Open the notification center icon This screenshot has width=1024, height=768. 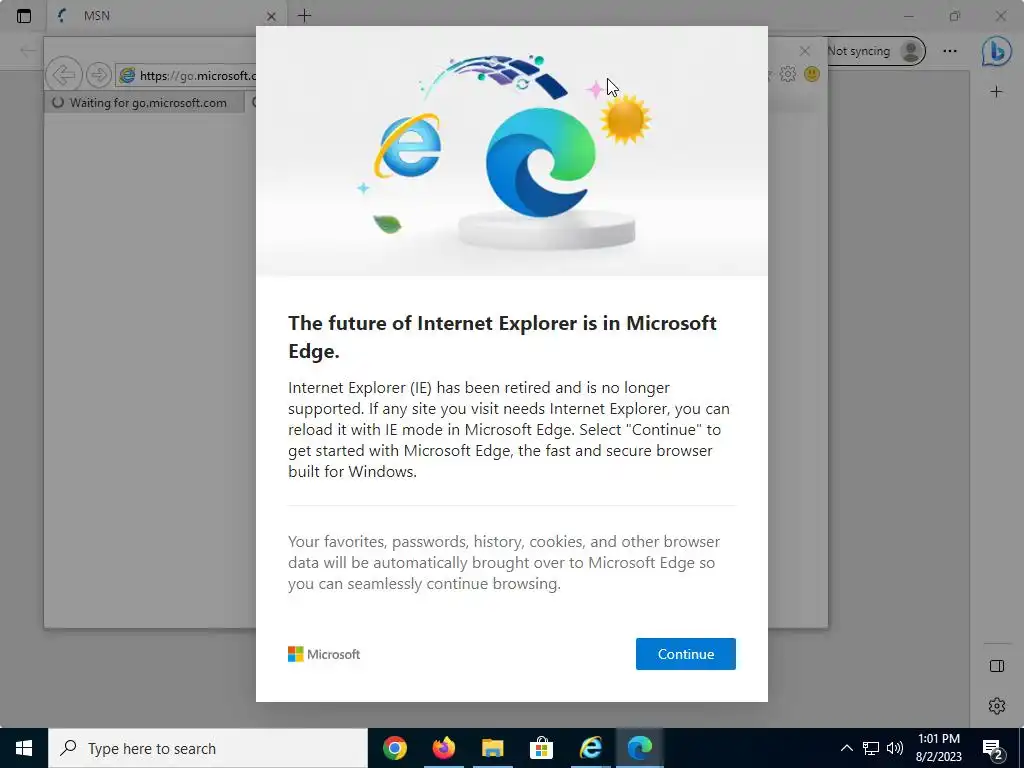[x=993, y=749]
